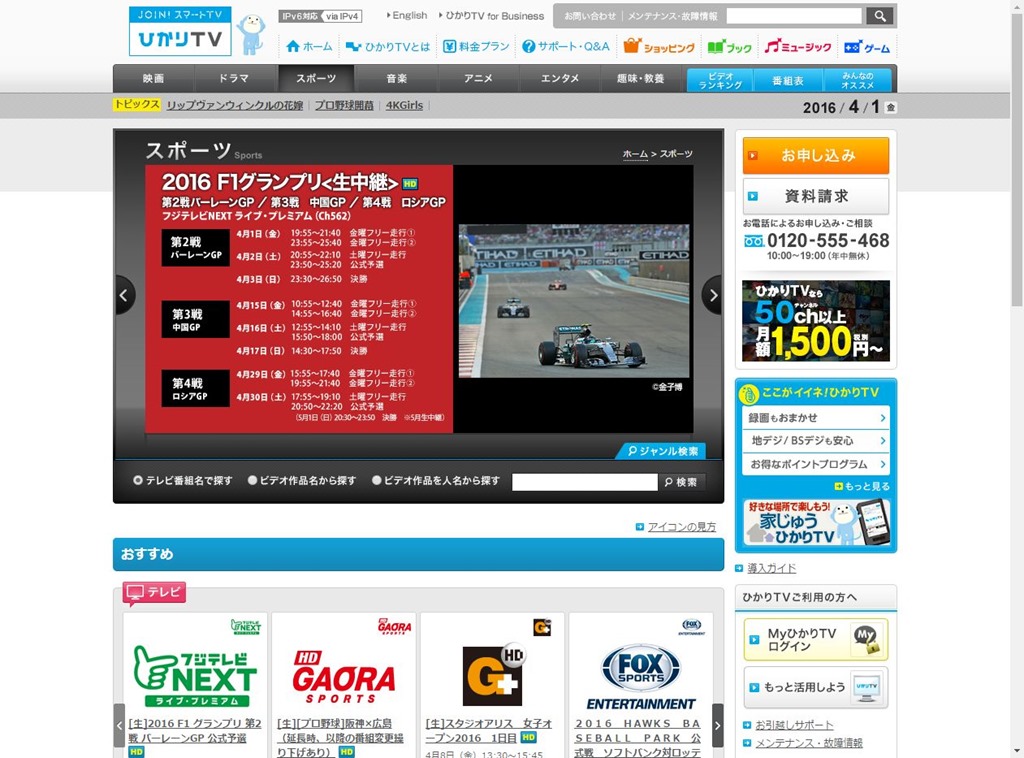
Task: Go to ホーム via house icon
Action: click(309, 46)
